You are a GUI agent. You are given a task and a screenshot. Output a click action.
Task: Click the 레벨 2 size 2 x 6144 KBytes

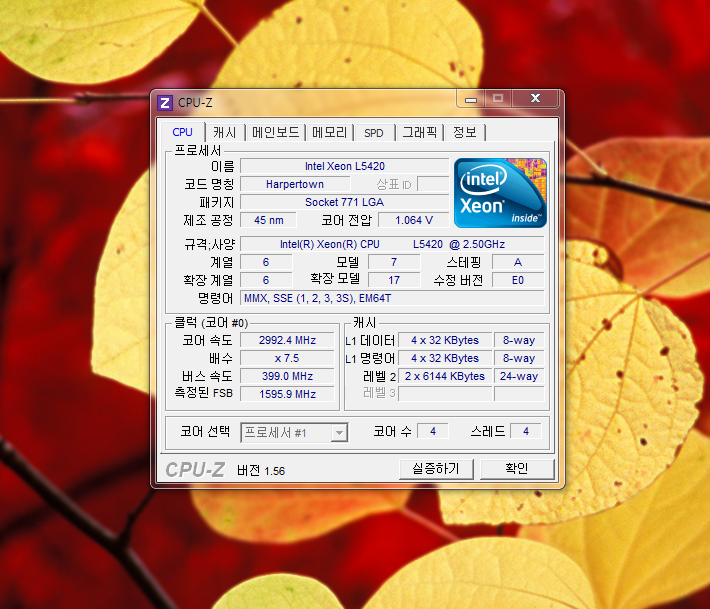pos(445,376)
